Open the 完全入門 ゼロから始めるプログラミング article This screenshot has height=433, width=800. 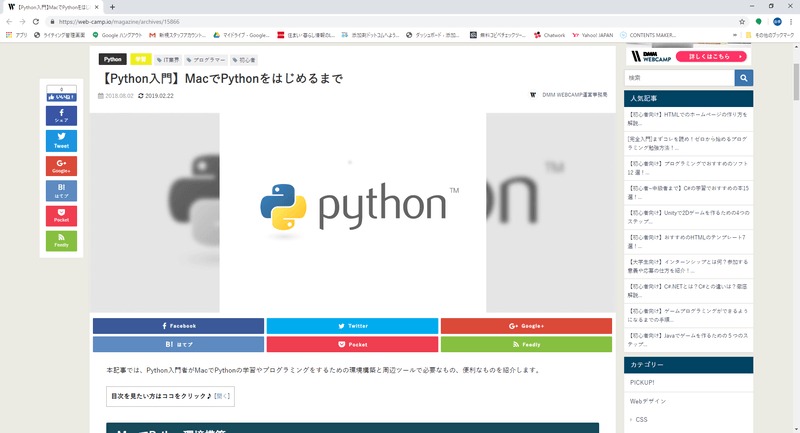click(688, 143)
